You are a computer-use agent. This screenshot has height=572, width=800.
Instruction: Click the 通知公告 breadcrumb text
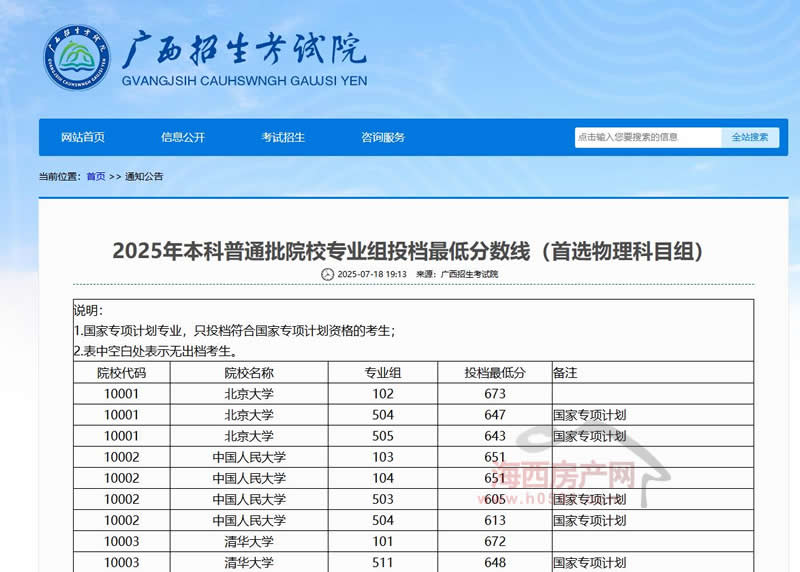coord(144,177)
